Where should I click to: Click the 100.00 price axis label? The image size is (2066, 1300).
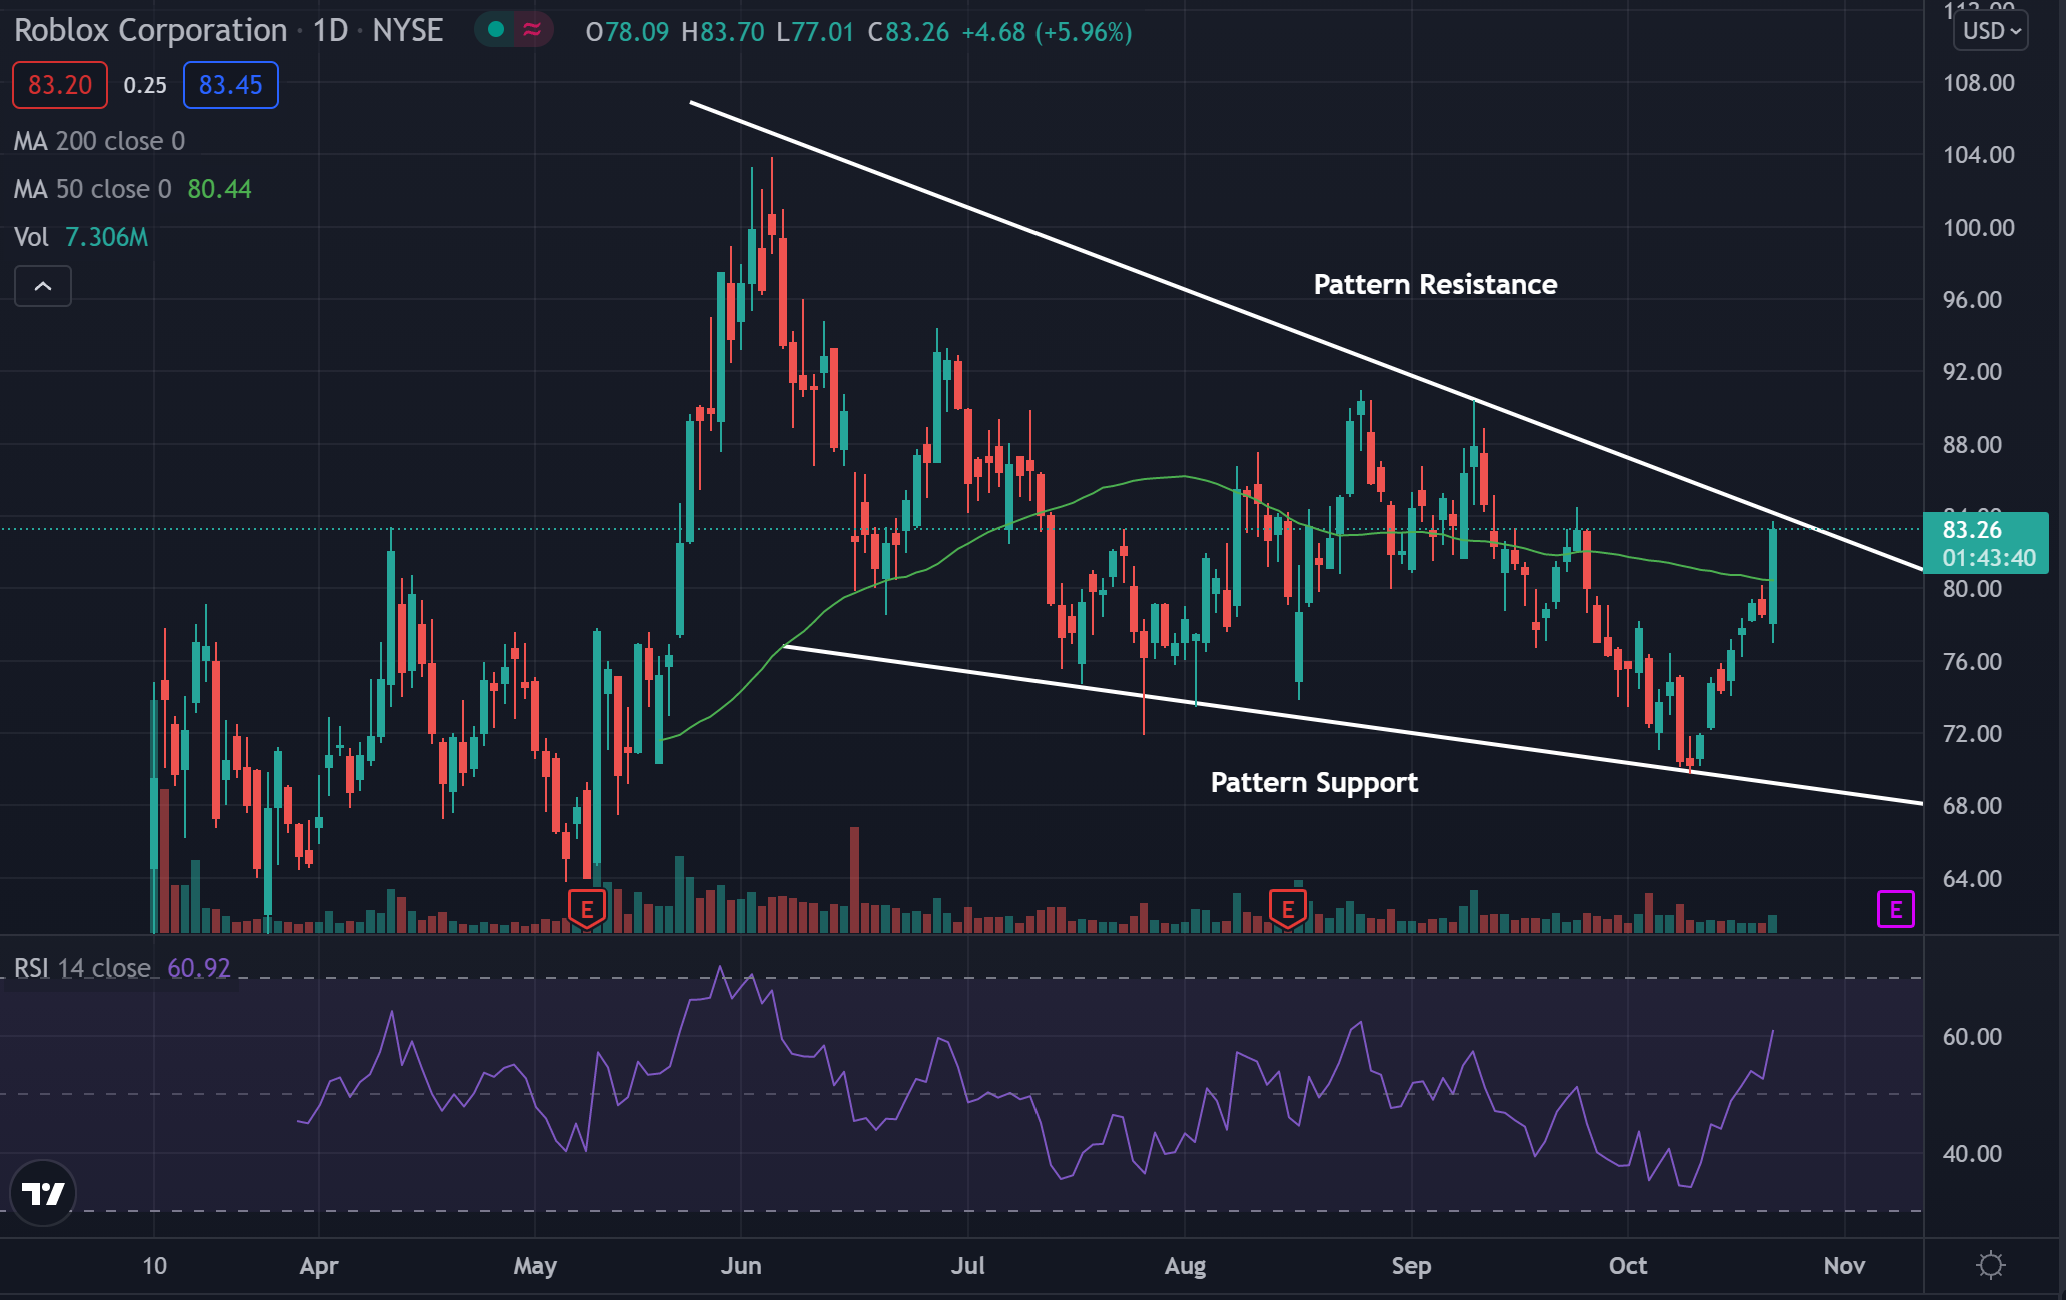(1978, 227)
